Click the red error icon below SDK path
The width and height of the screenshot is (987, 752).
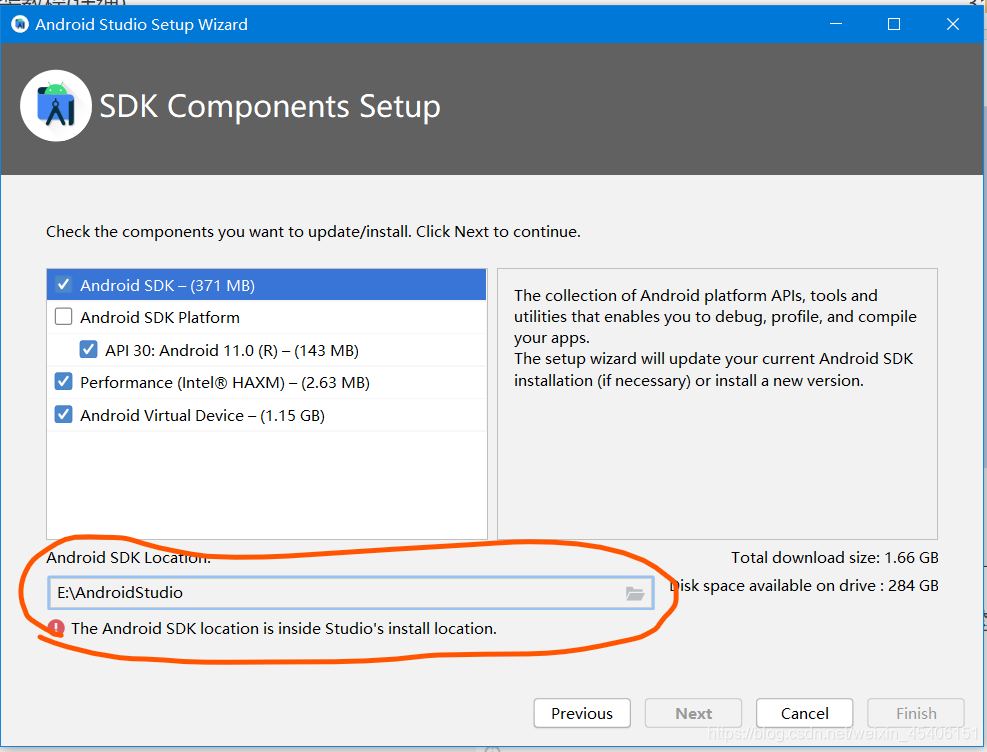coord(56,628)
